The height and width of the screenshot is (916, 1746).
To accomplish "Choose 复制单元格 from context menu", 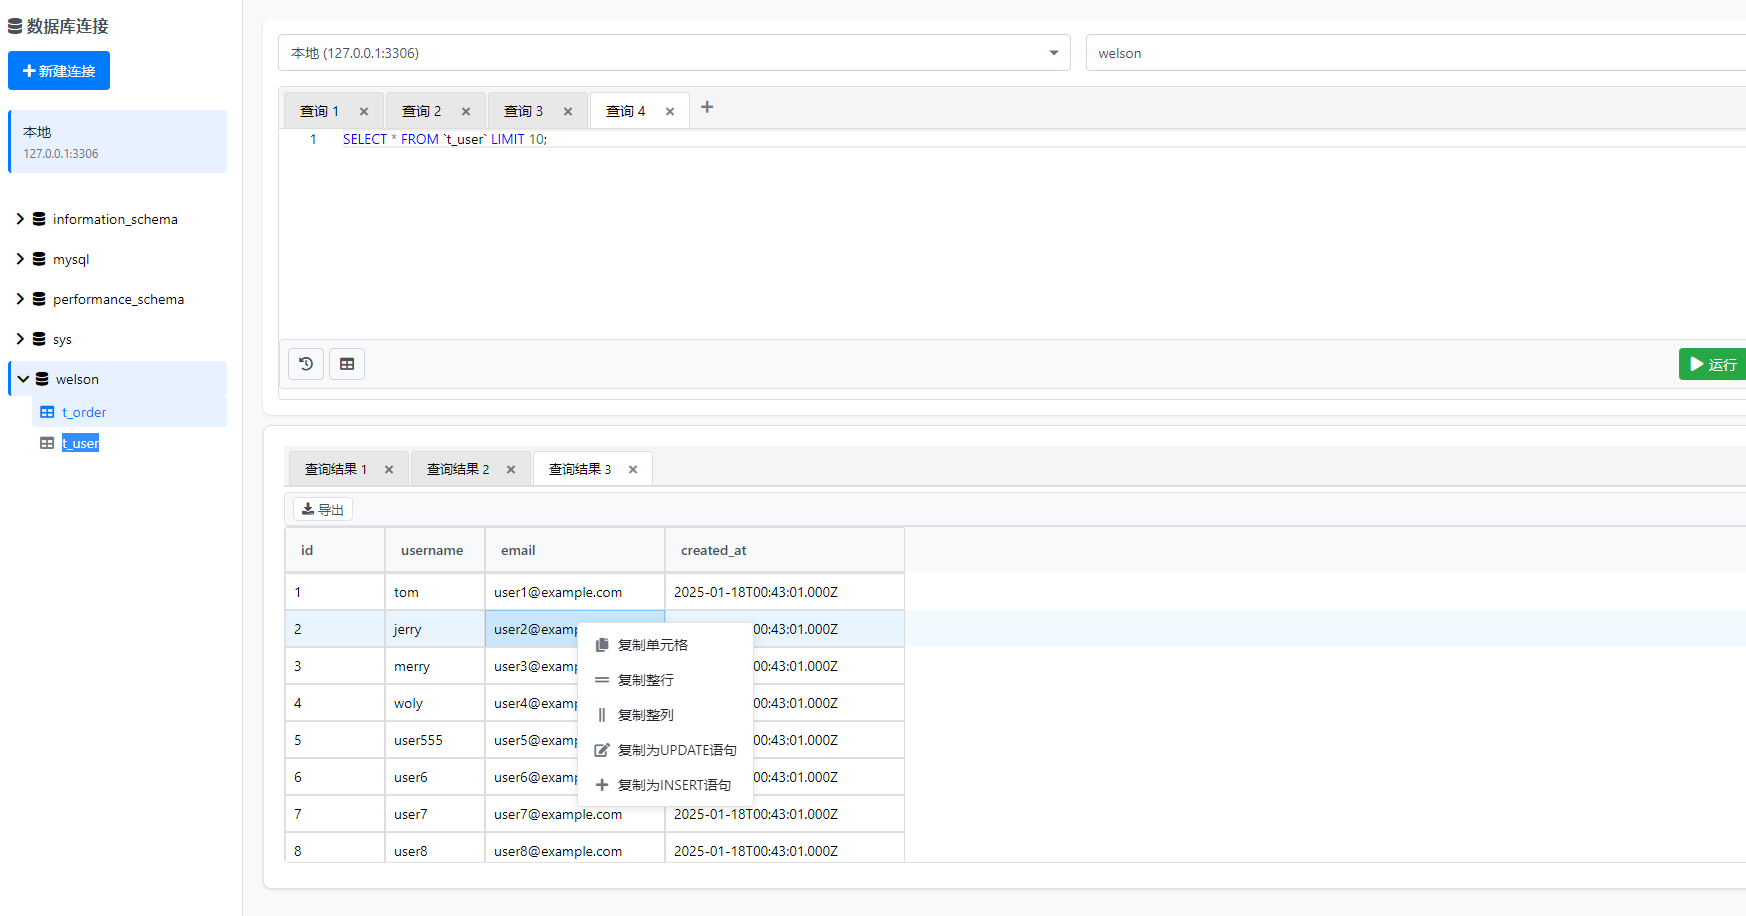I will [x=665, y=645].
